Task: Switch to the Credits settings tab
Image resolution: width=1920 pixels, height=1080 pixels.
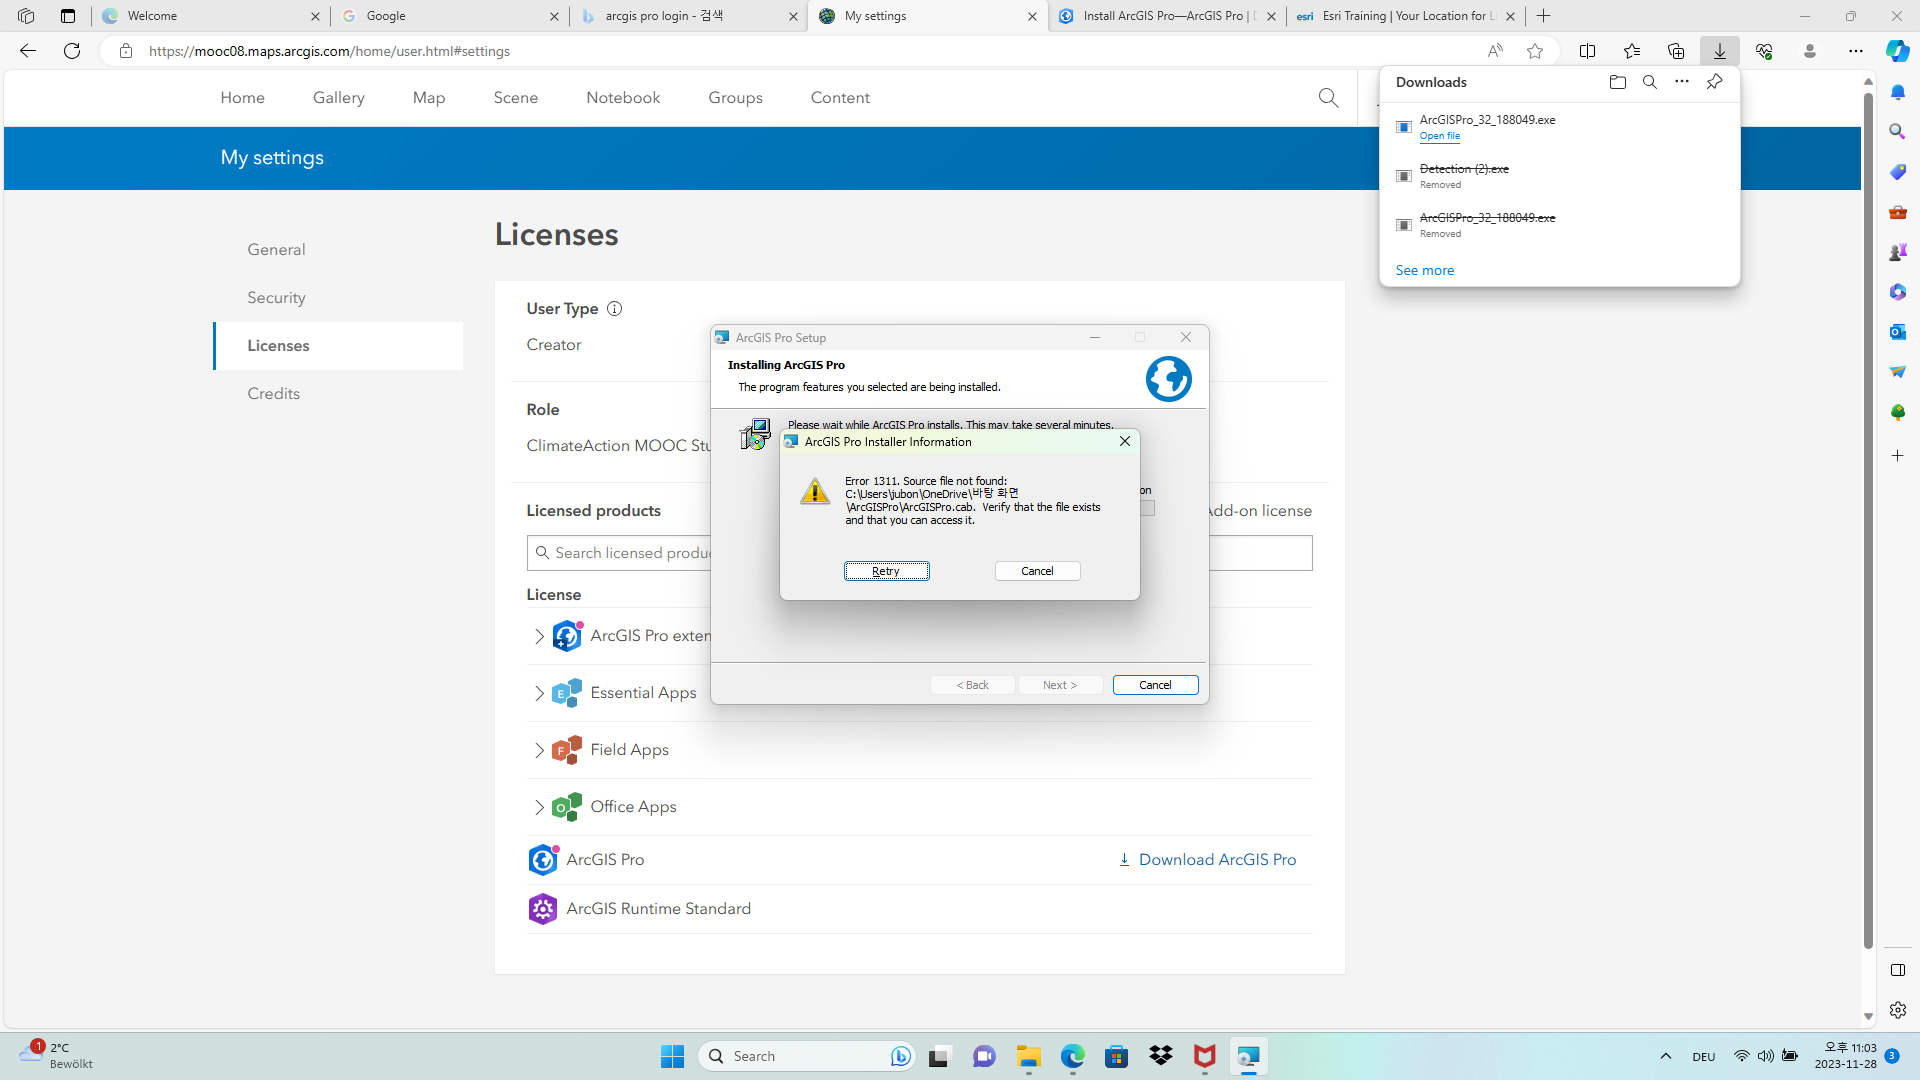Action: pos(273,393)
